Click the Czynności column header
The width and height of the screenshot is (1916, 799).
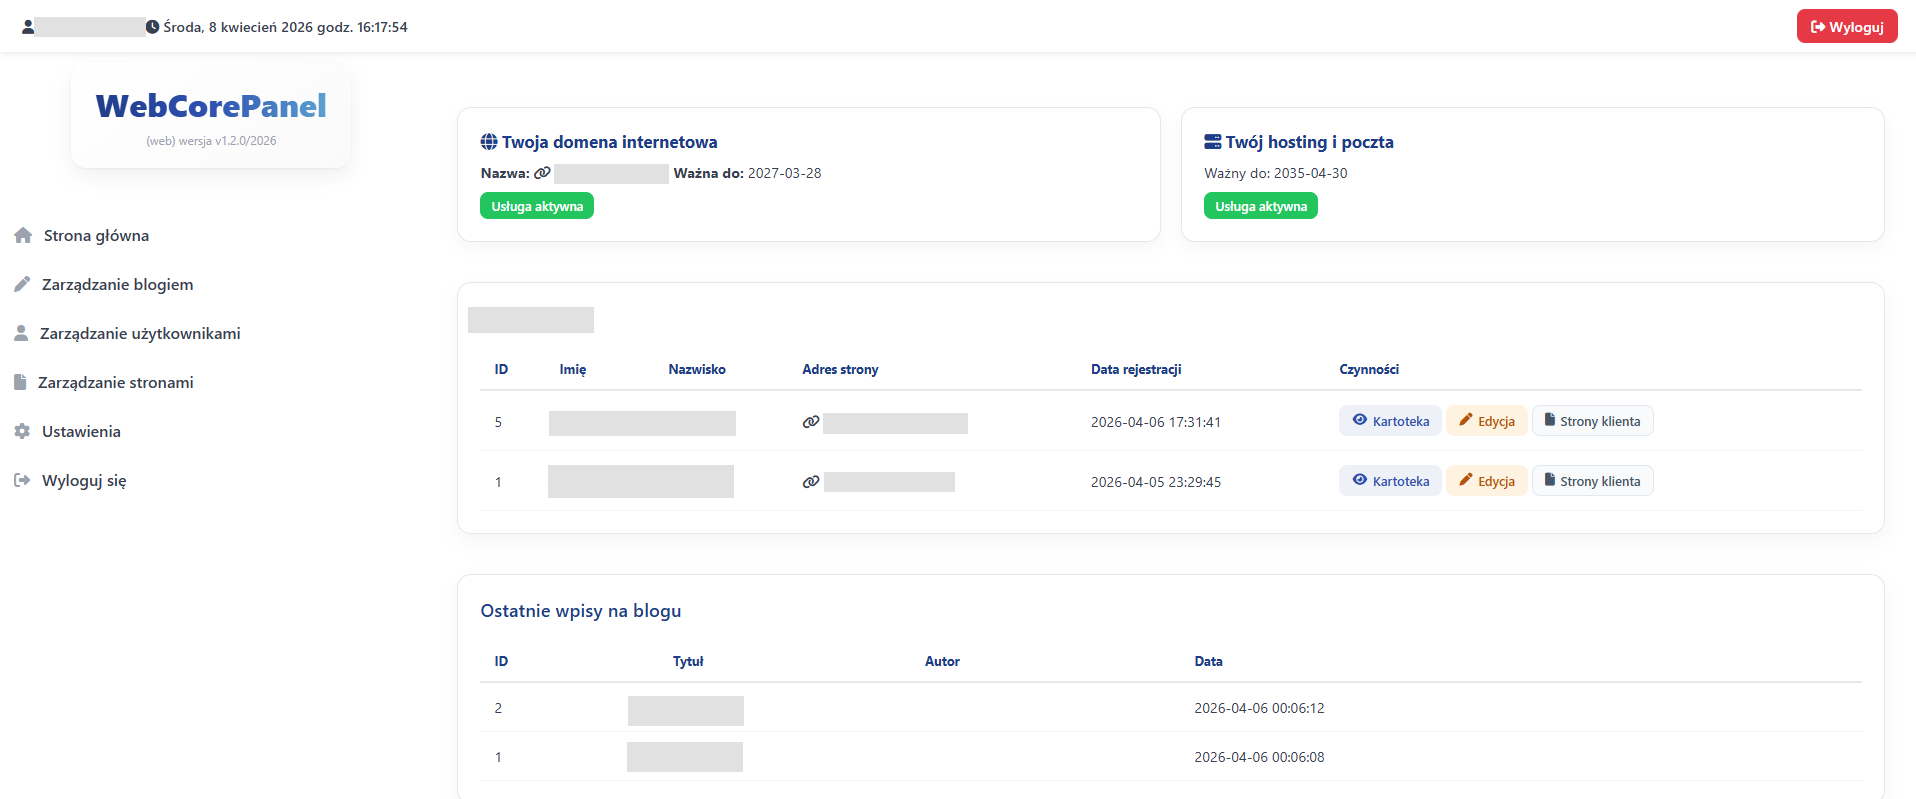tap(1369, 370)
